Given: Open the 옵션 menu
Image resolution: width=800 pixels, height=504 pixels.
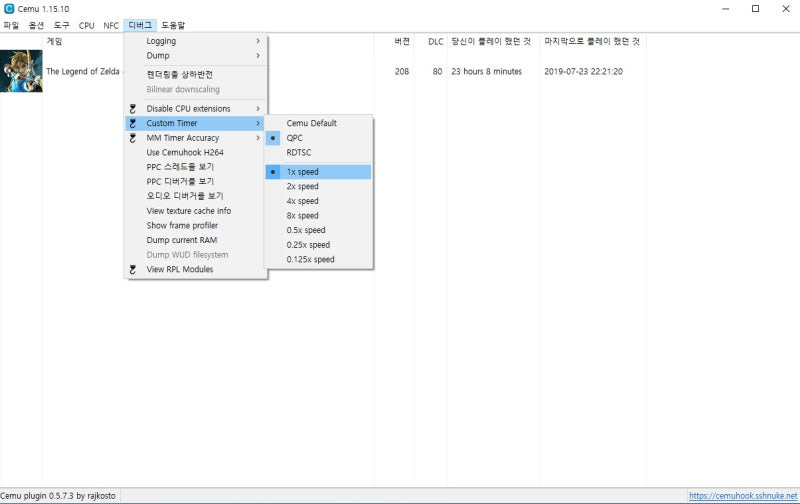Looking at the screenshot, I should (36, 25).
